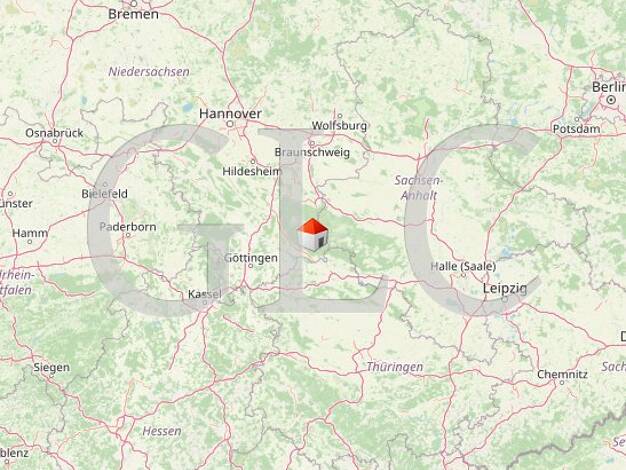Click the red-roofed house marker
Image resolution: width=626 pixels, height=470 pixels.
point(313,235)
